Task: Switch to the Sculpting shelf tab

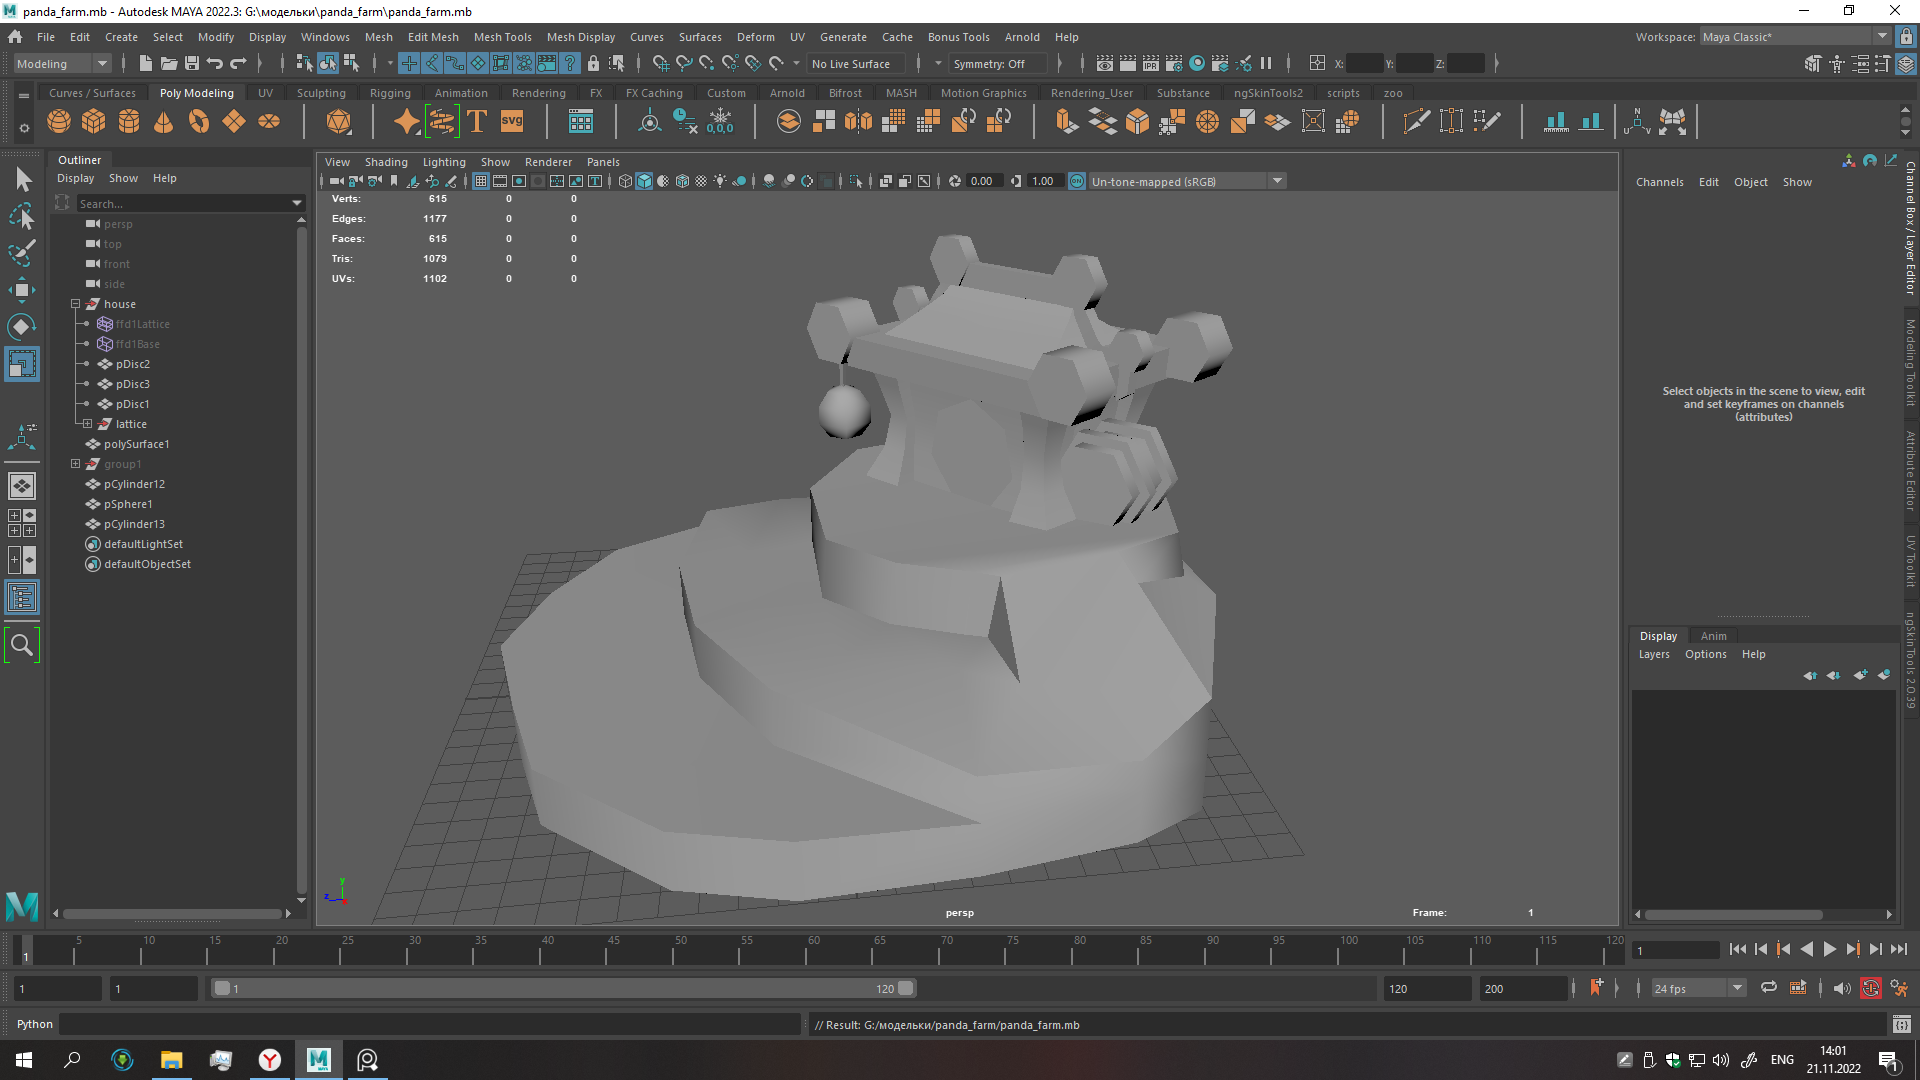Action: [x=320, y=93]
